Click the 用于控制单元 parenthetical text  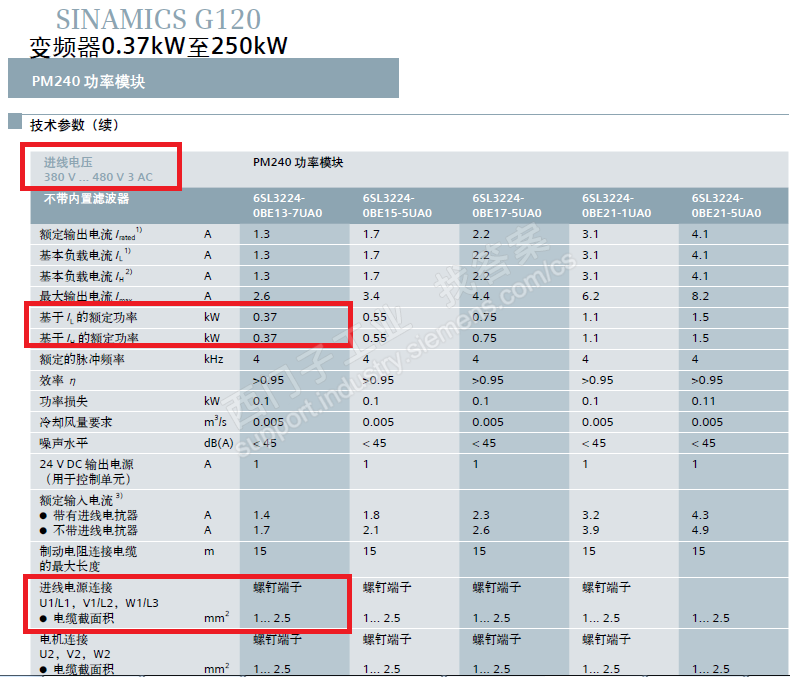tap(87, 479)
